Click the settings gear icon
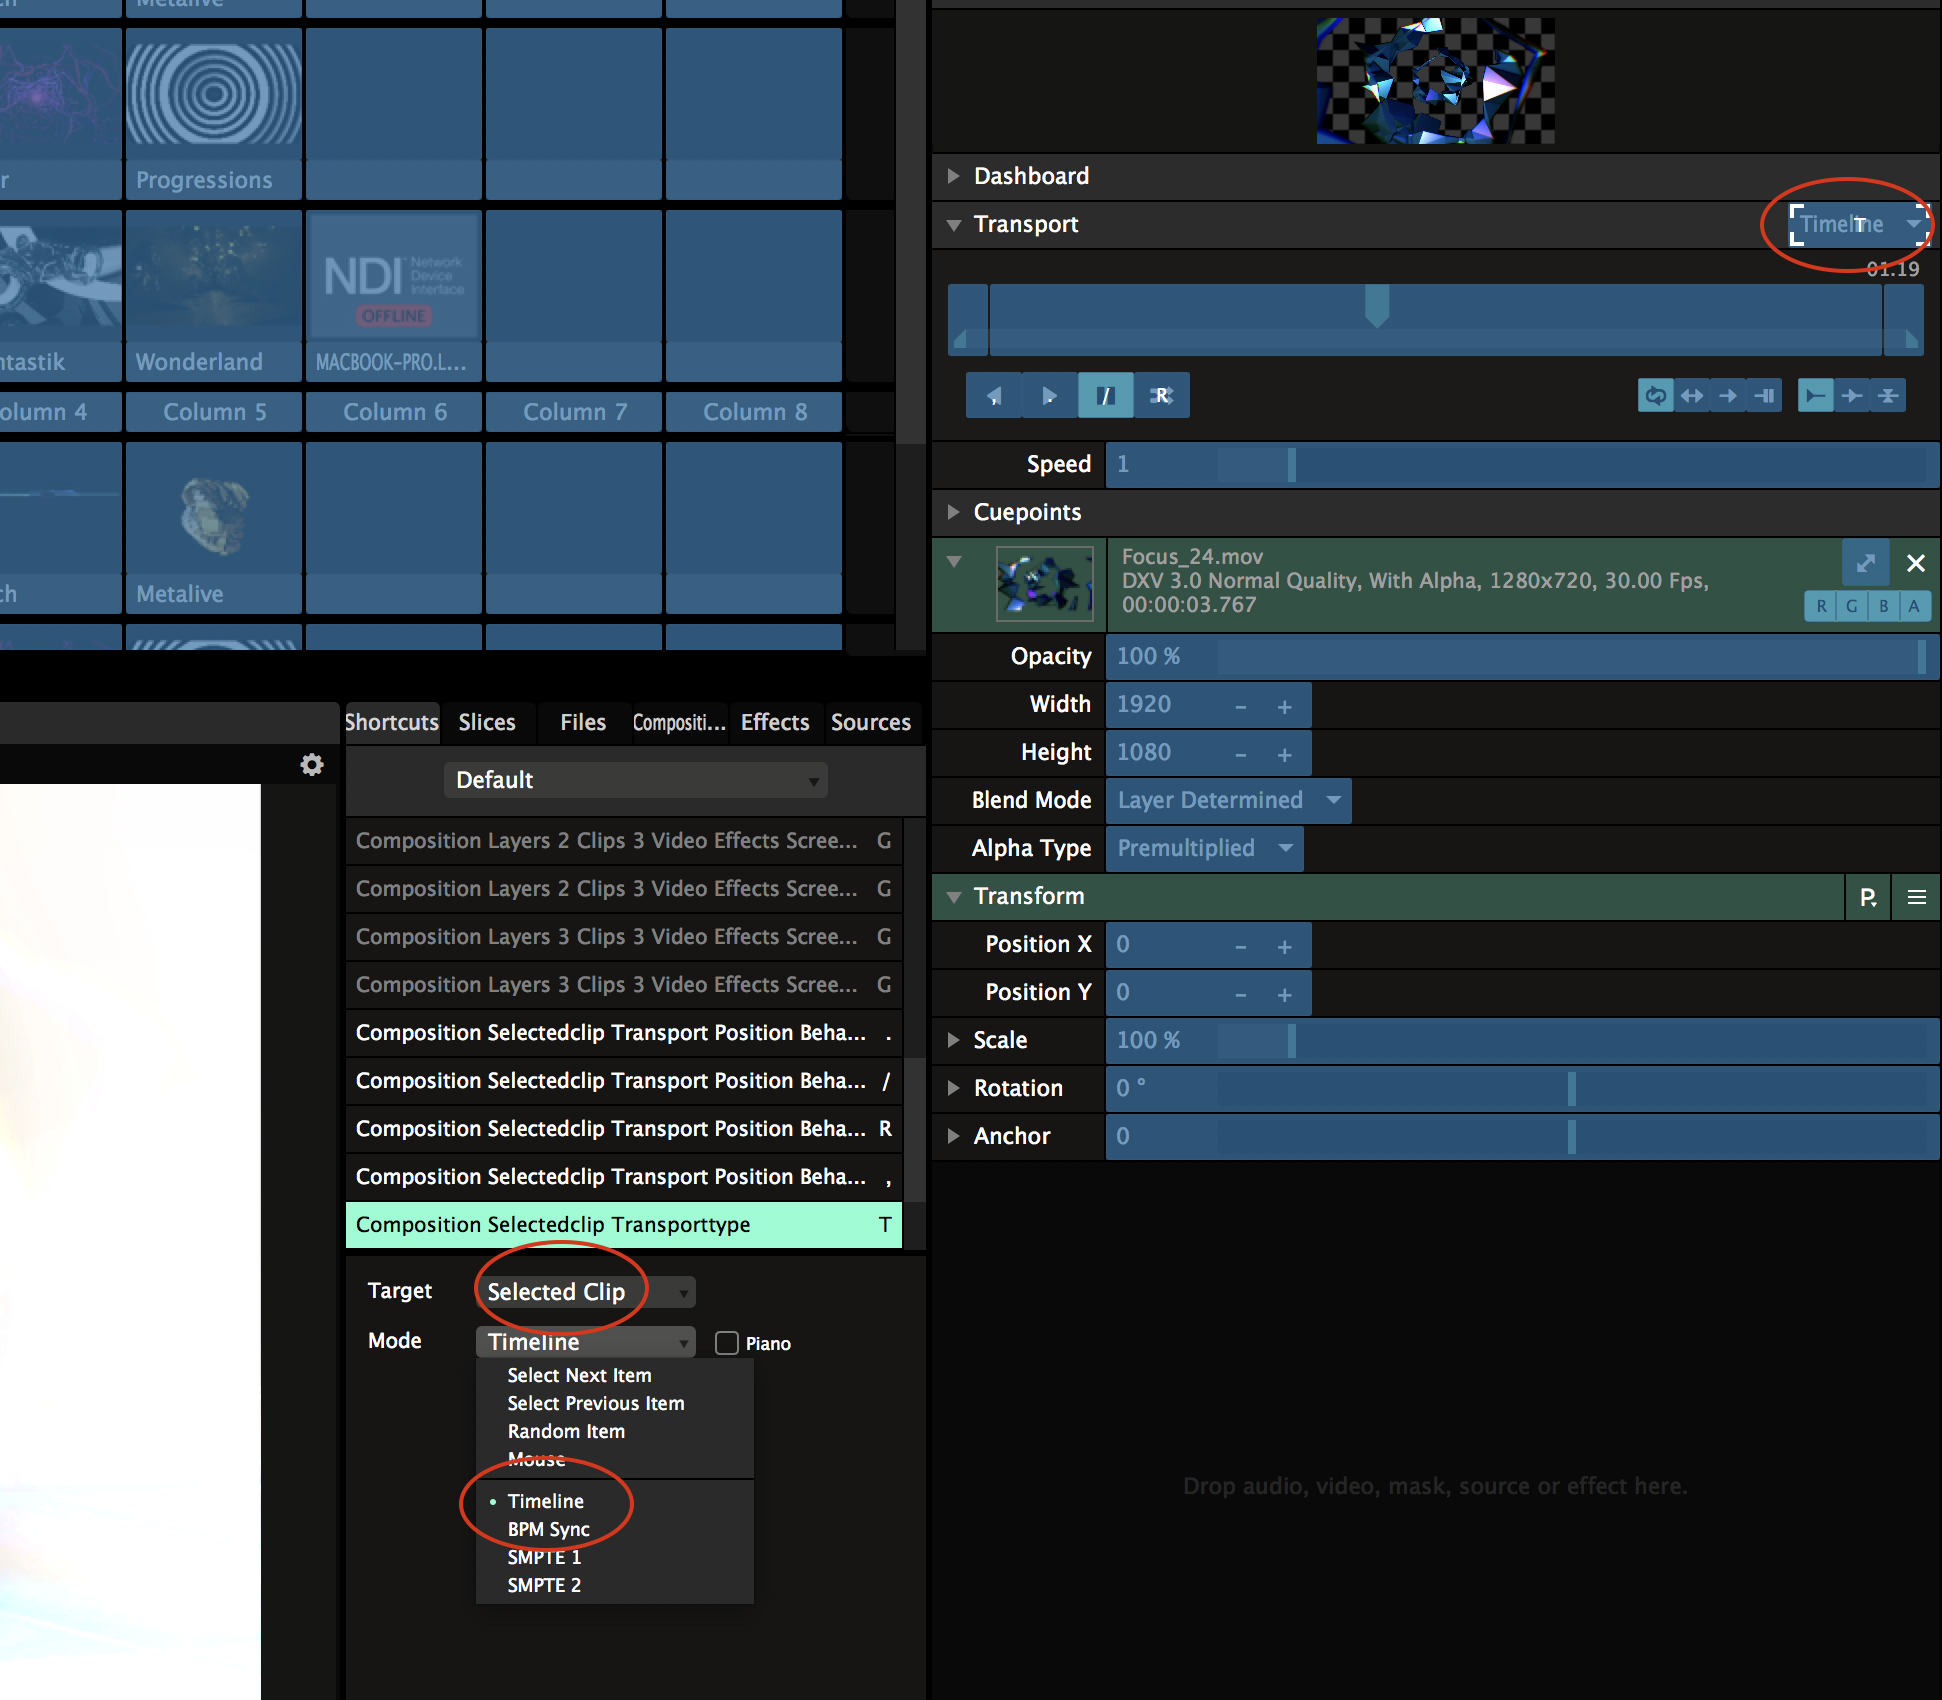1942x1700 pixels. click(x=312, y=765)
